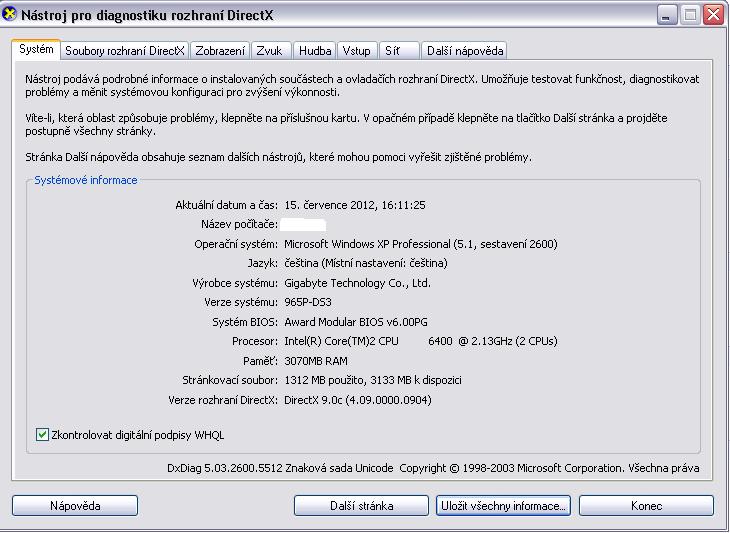Click the čeština (Místní nastavení) value
Viewport: 730px width, 533px height.
(365, 263)
